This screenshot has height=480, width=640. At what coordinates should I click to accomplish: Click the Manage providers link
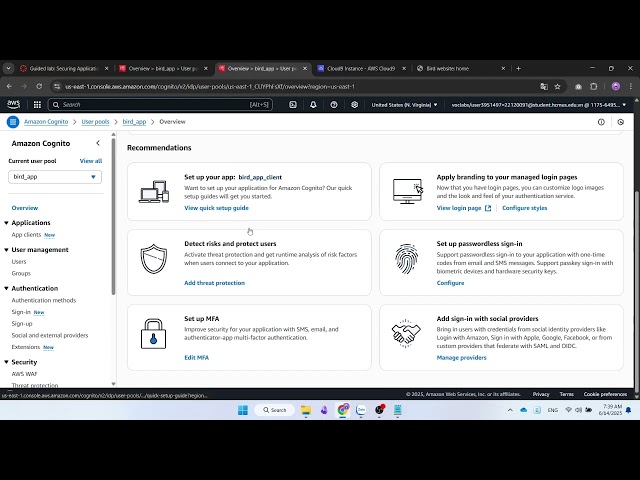click(x=461, y=358)
